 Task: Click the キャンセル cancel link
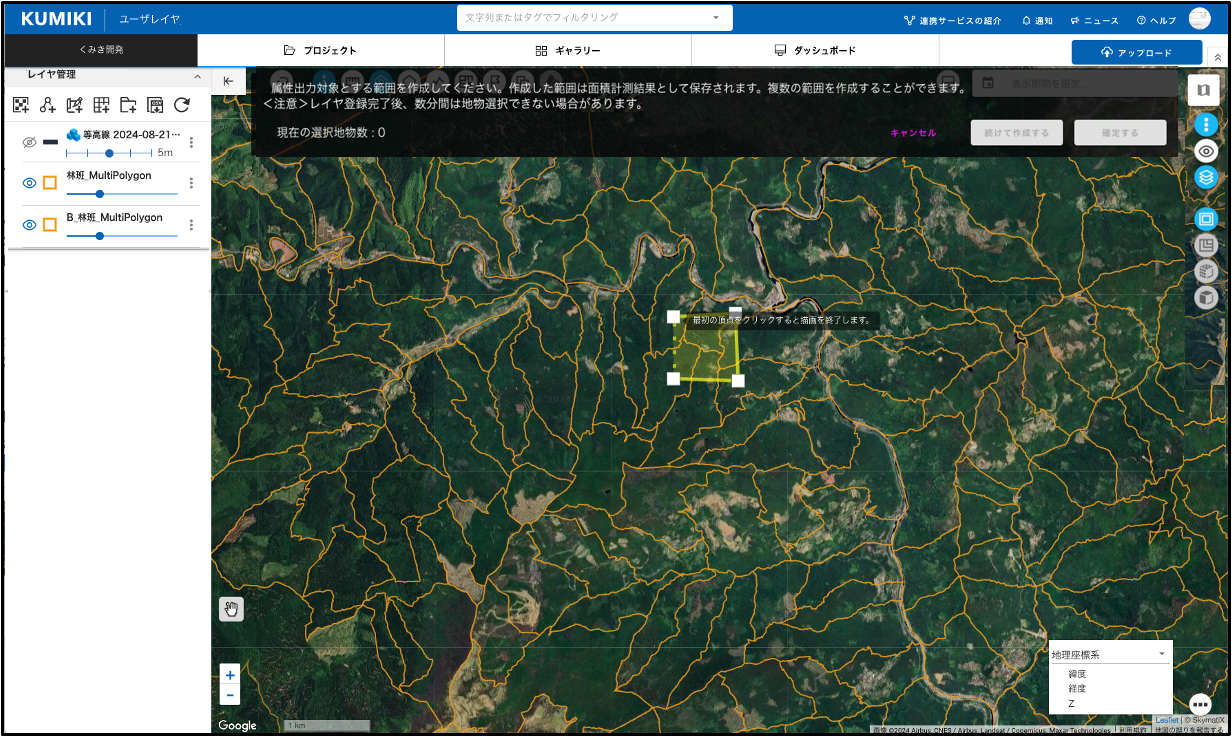912,133
